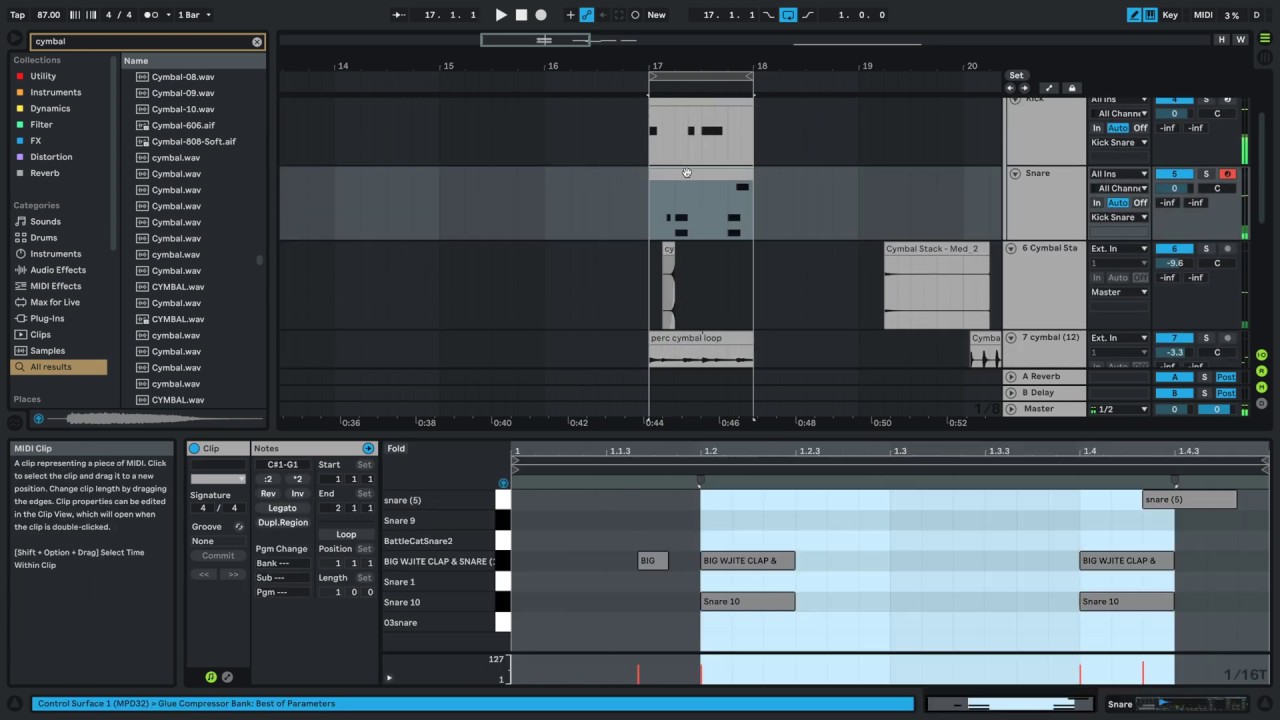Click the New capture scene button

[656, 15]
